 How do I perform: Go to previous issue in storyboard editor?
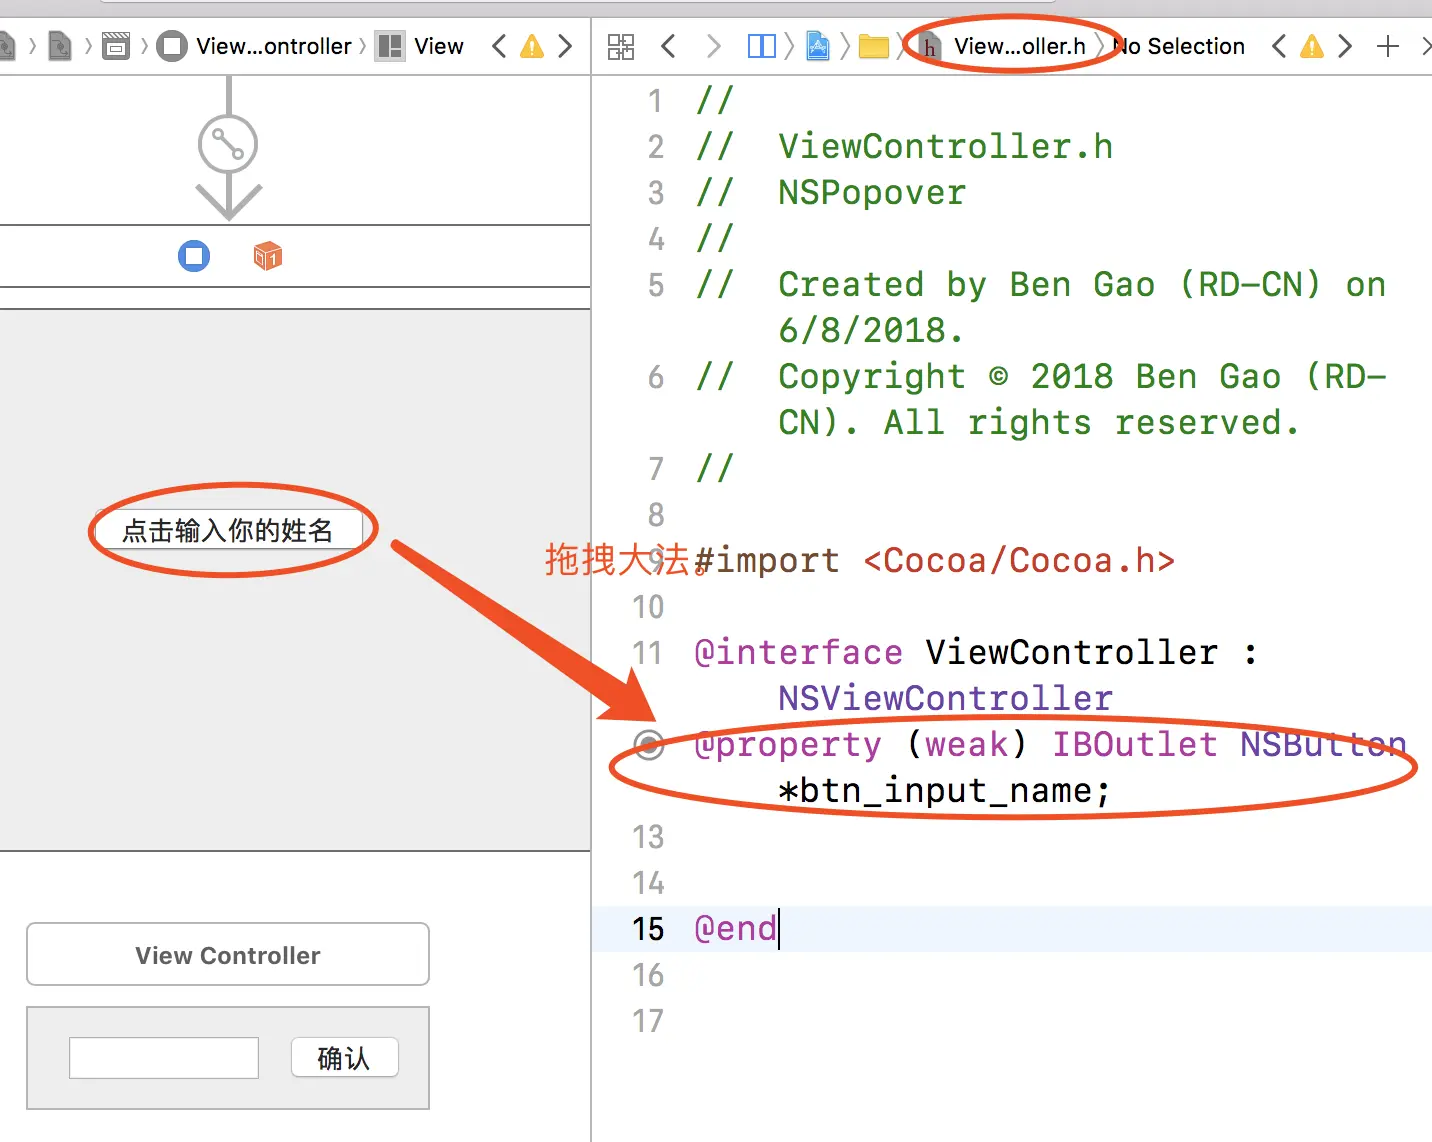point(499,46)
